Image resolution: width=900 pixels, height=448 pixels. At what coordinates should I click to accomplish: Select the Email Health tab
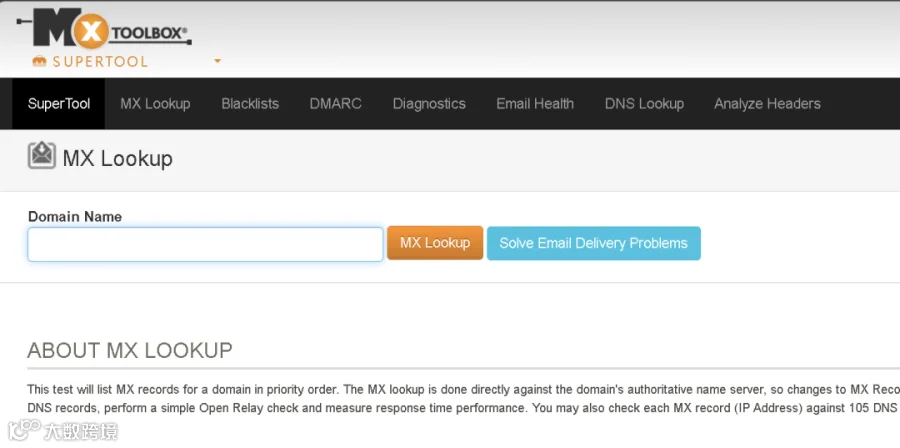tap(535, 104)
